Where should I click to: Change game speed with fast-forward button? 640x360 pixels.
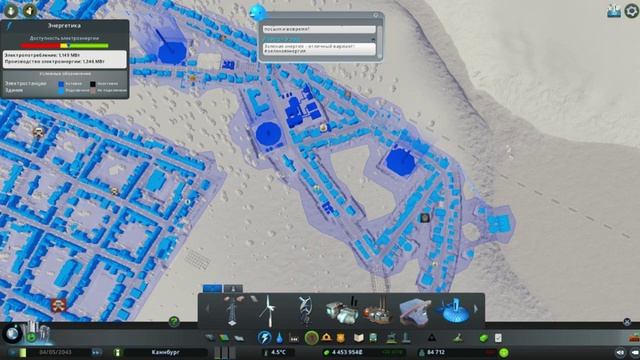96,352
